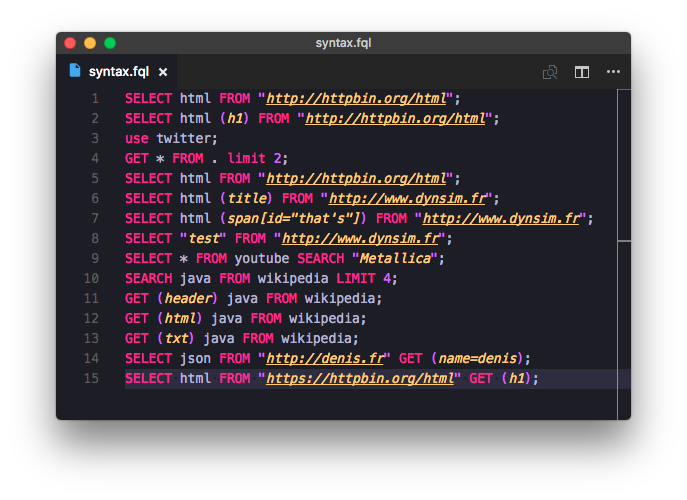Click 'title' selector on line 6
Viewport: 687px width, 500px height.
247,199
